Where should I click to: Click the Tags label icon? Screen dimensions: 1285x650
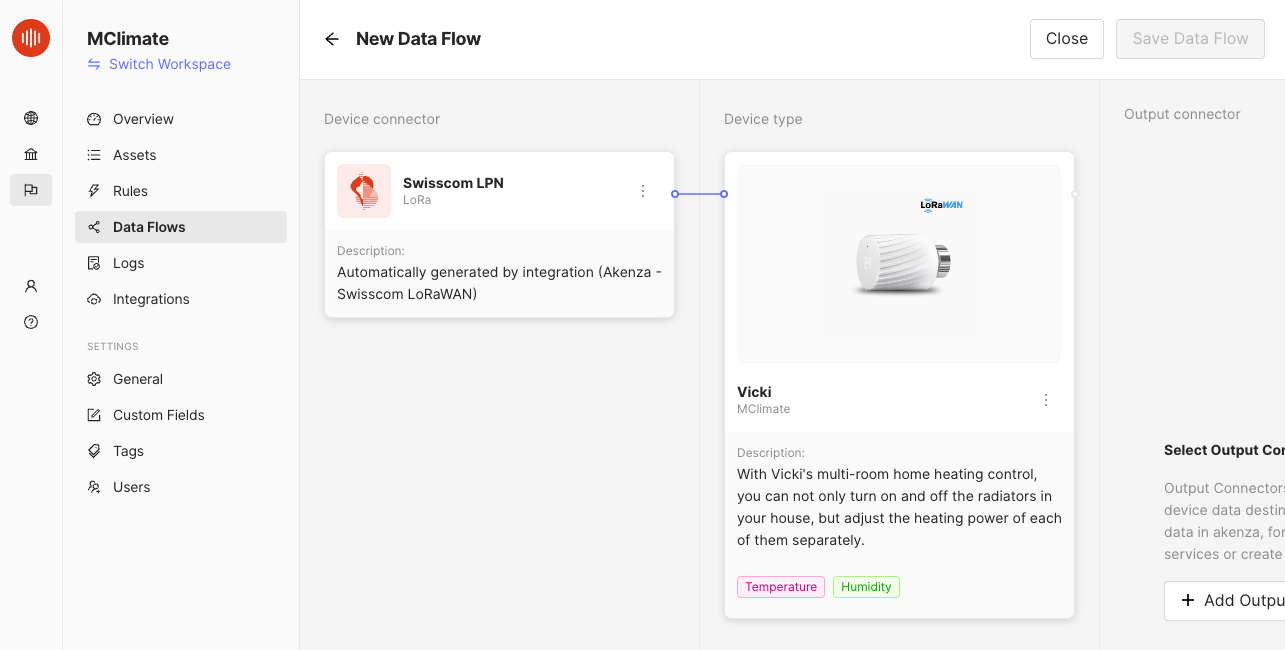tap(94, 451)
